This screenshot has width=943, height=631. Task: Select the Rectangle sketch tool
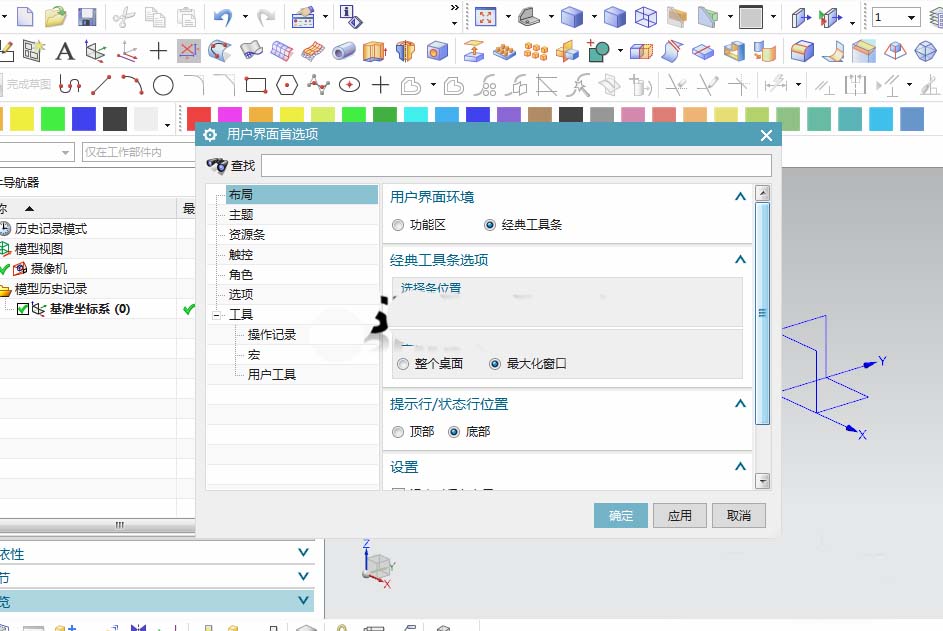click(254, 85)
